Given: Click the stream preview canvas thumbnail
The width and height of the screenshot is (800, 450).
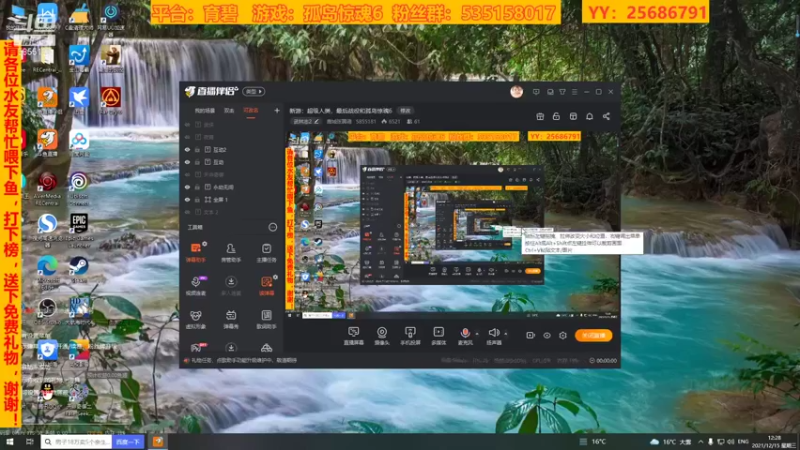Looking at the screenshot, I should pyautogui.click(x=452, y=225).
